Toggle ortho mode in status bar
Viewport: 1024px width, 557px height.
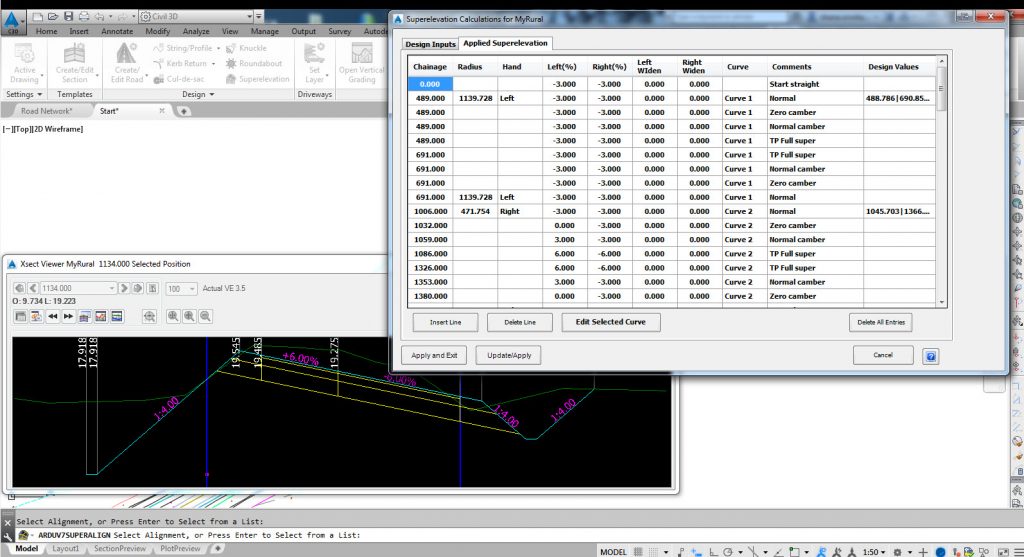713,552
